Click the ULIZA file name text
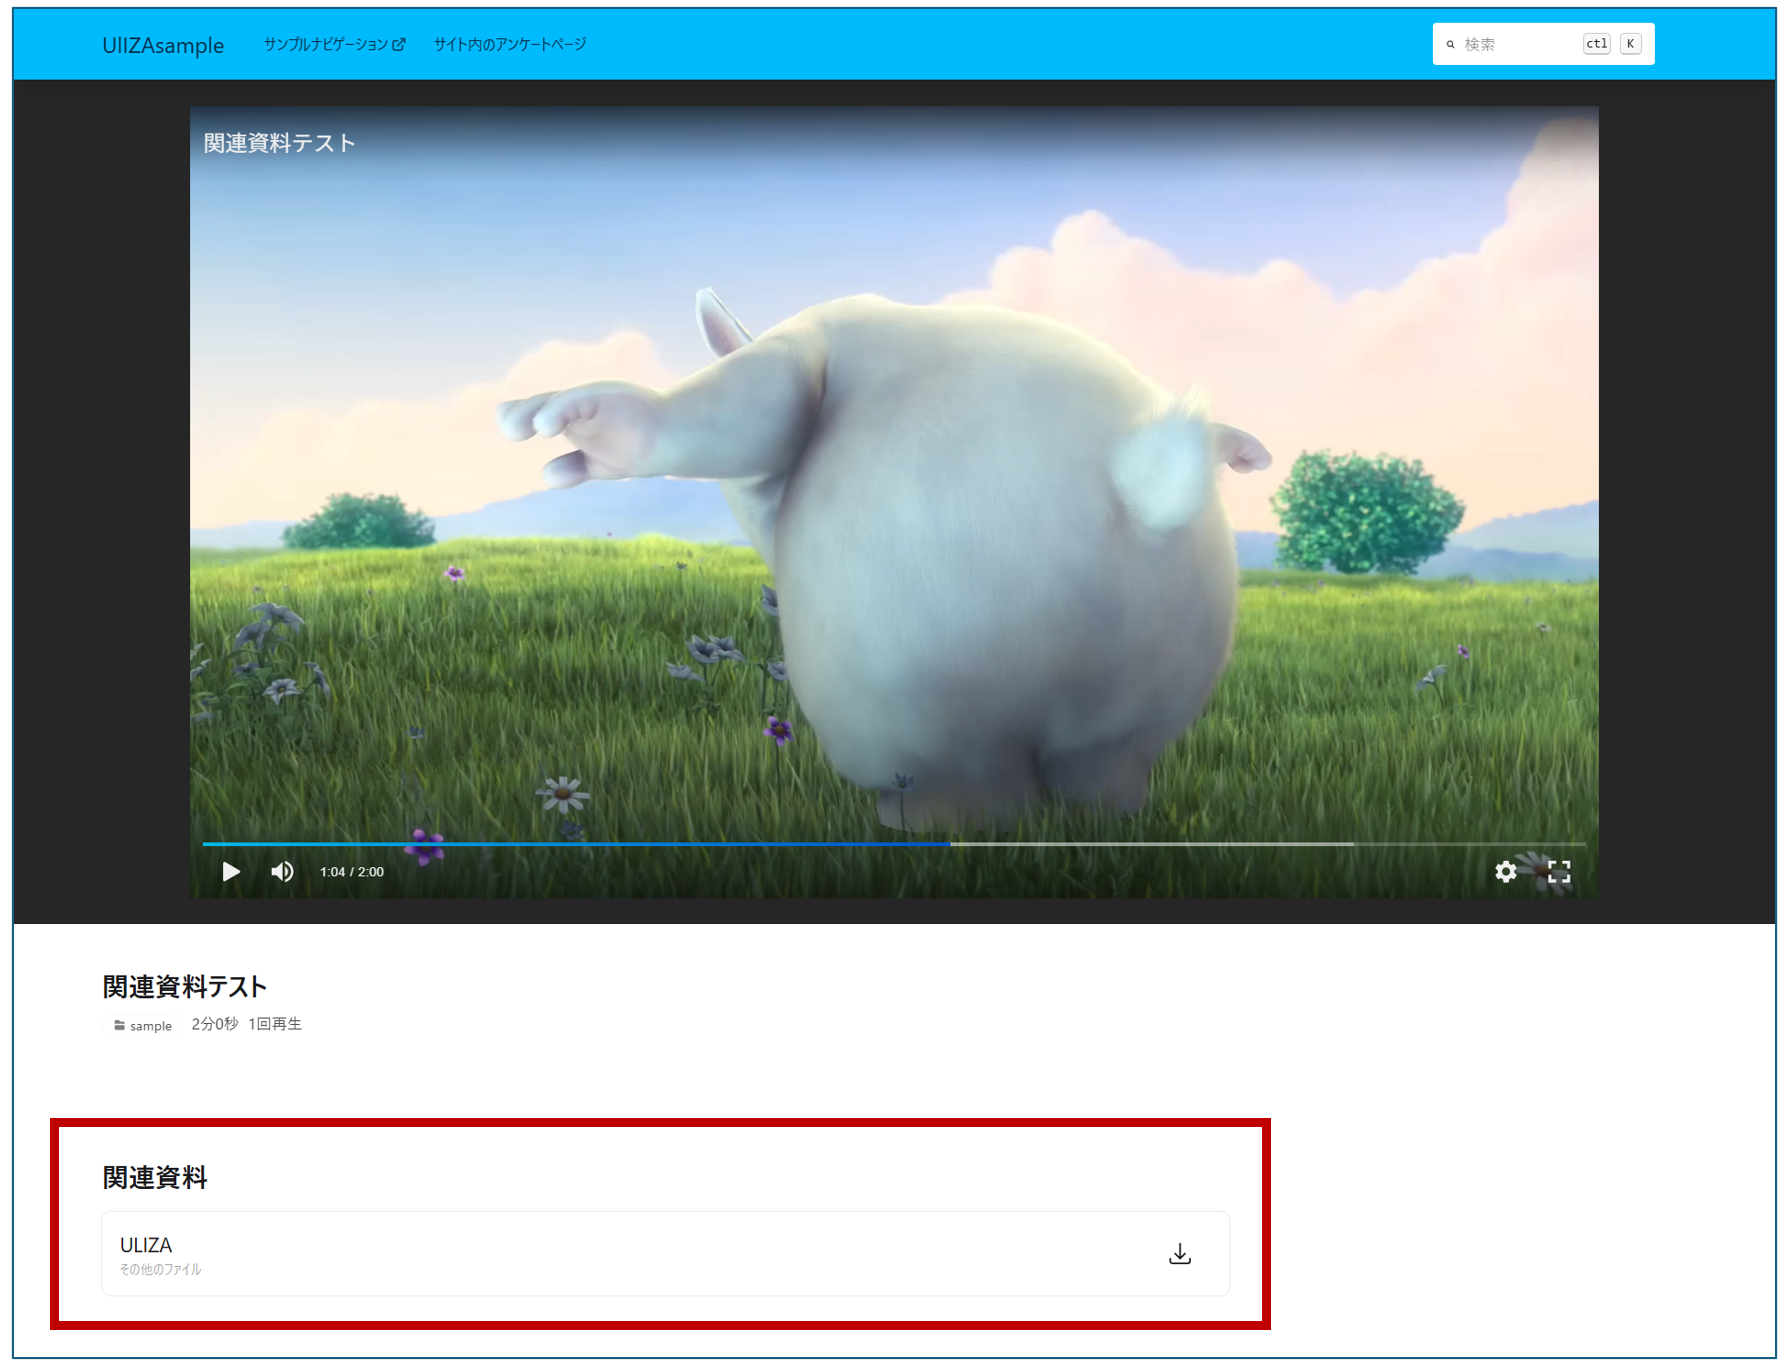The height and width of the screenshot is (1365, 1791). (146, 1245)
